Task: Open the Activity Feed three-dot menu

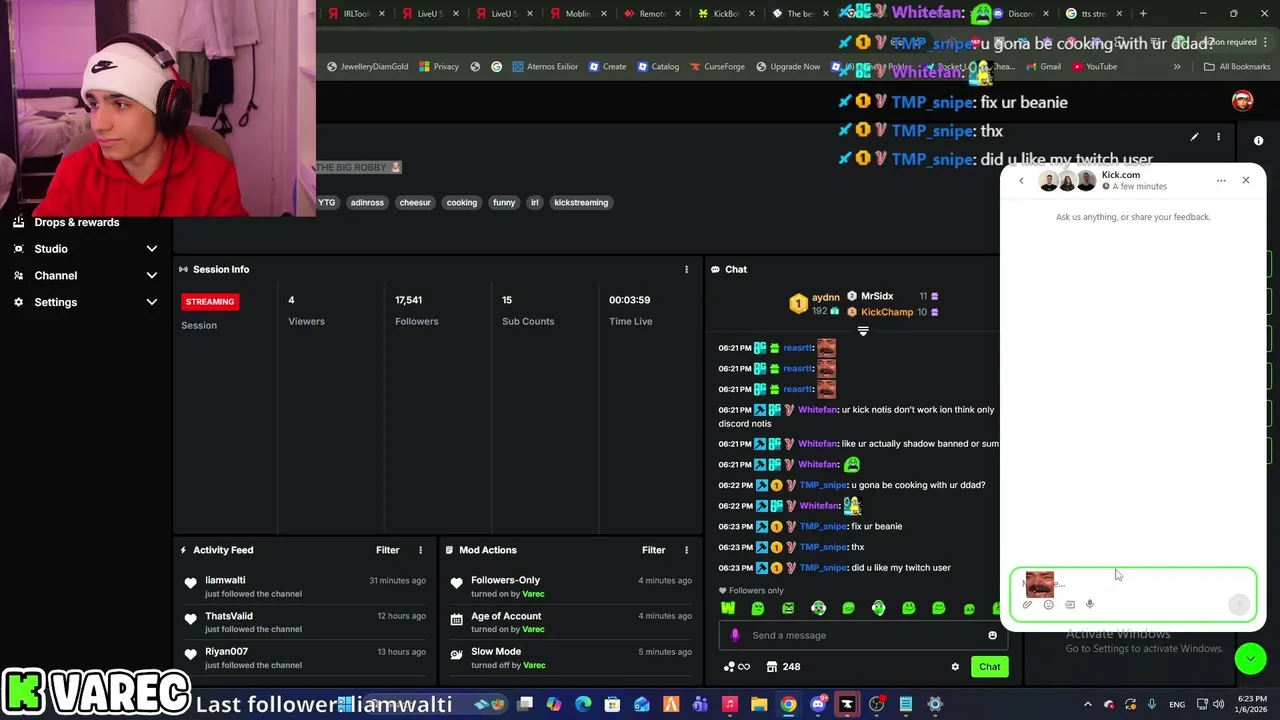Action: click(x=420, y=550)
